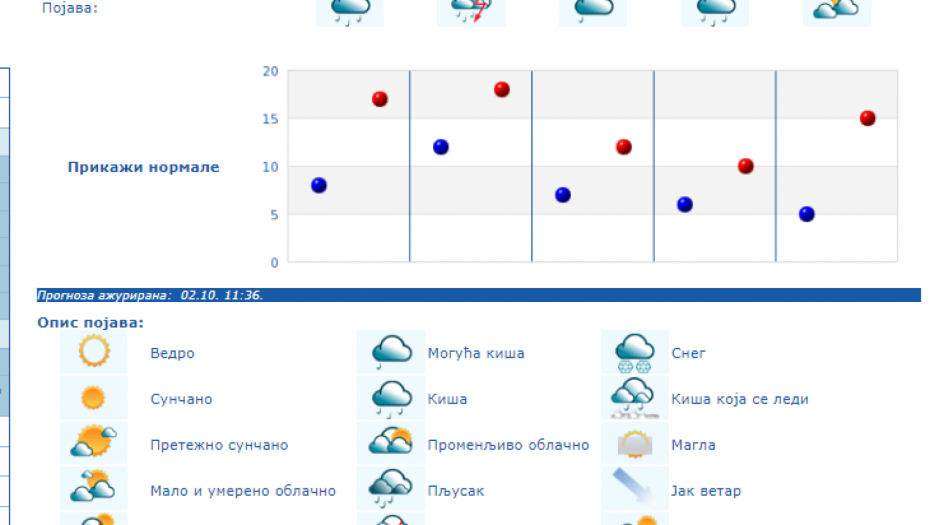Click the Магла fog legend icon
This screenshot has width=930, height=525.
point(635,444)
